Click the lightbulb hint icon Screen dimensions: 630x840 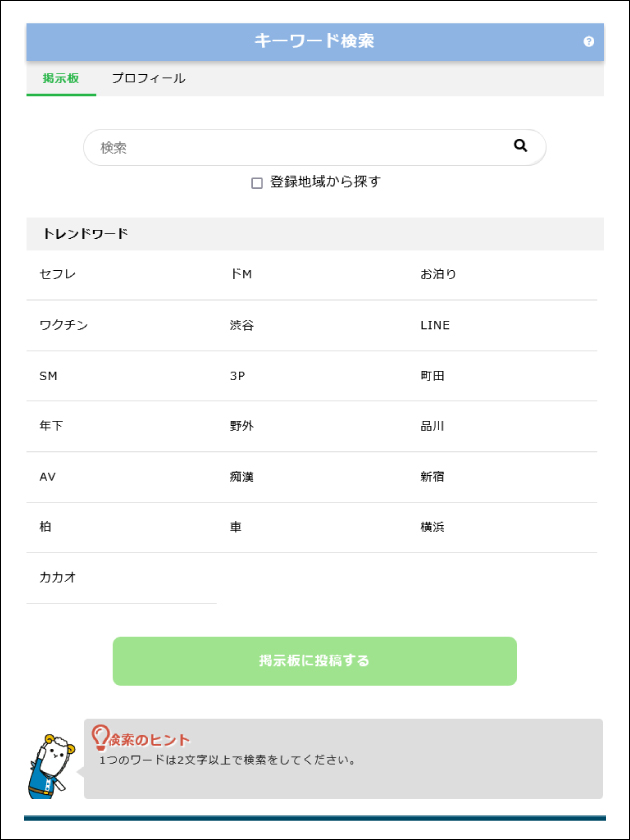click(100, 737)
